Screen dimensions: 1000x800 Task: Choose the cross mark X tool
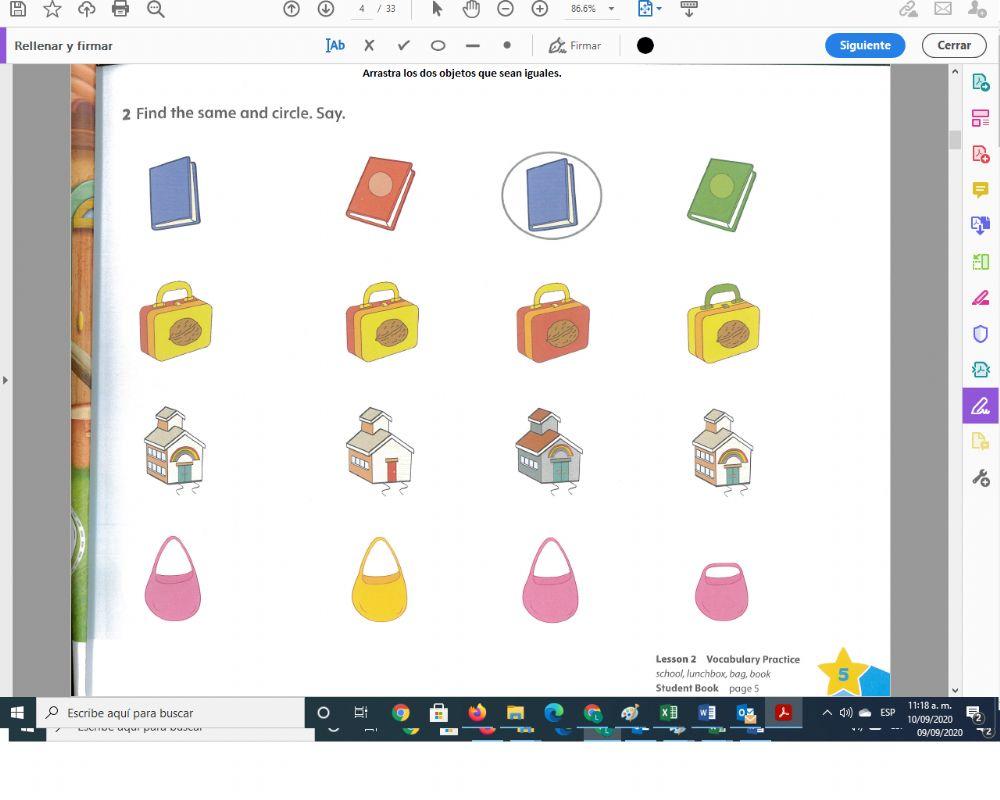click(369, 45)
